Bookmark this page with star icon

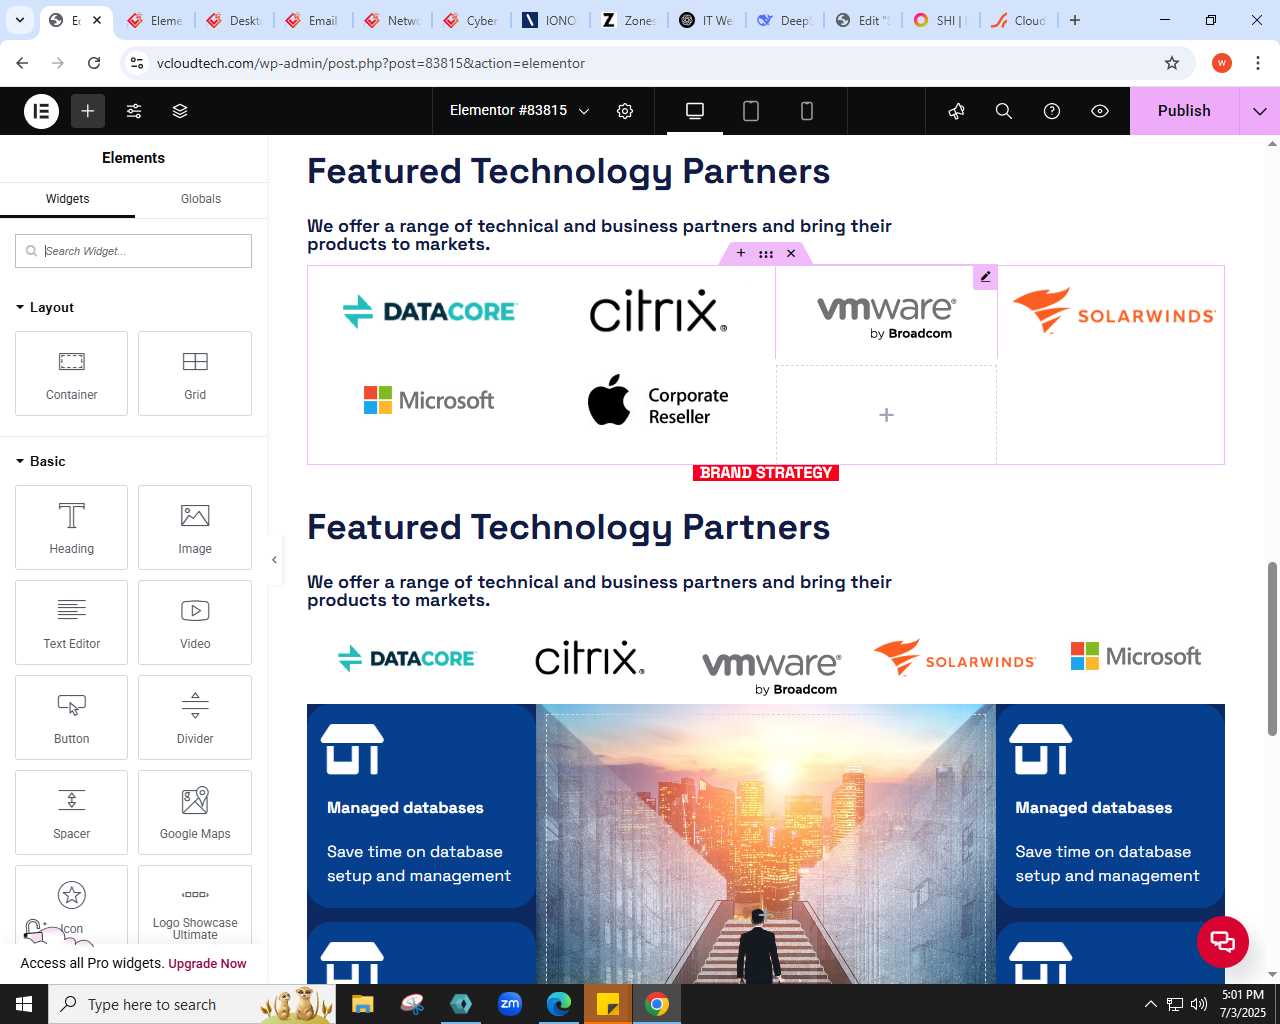coord(1172,63)
